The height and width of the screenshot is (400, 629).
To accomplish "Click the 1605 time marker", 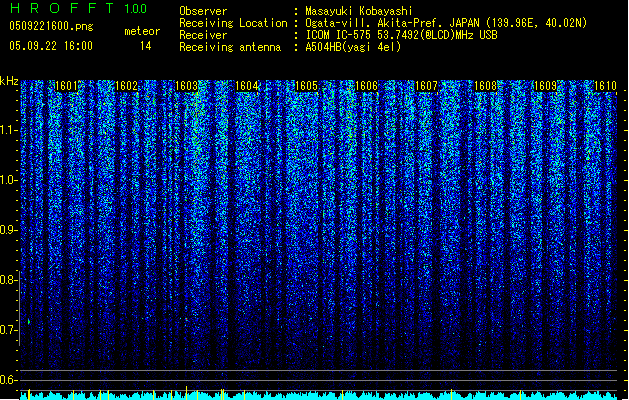I will 306,86.
